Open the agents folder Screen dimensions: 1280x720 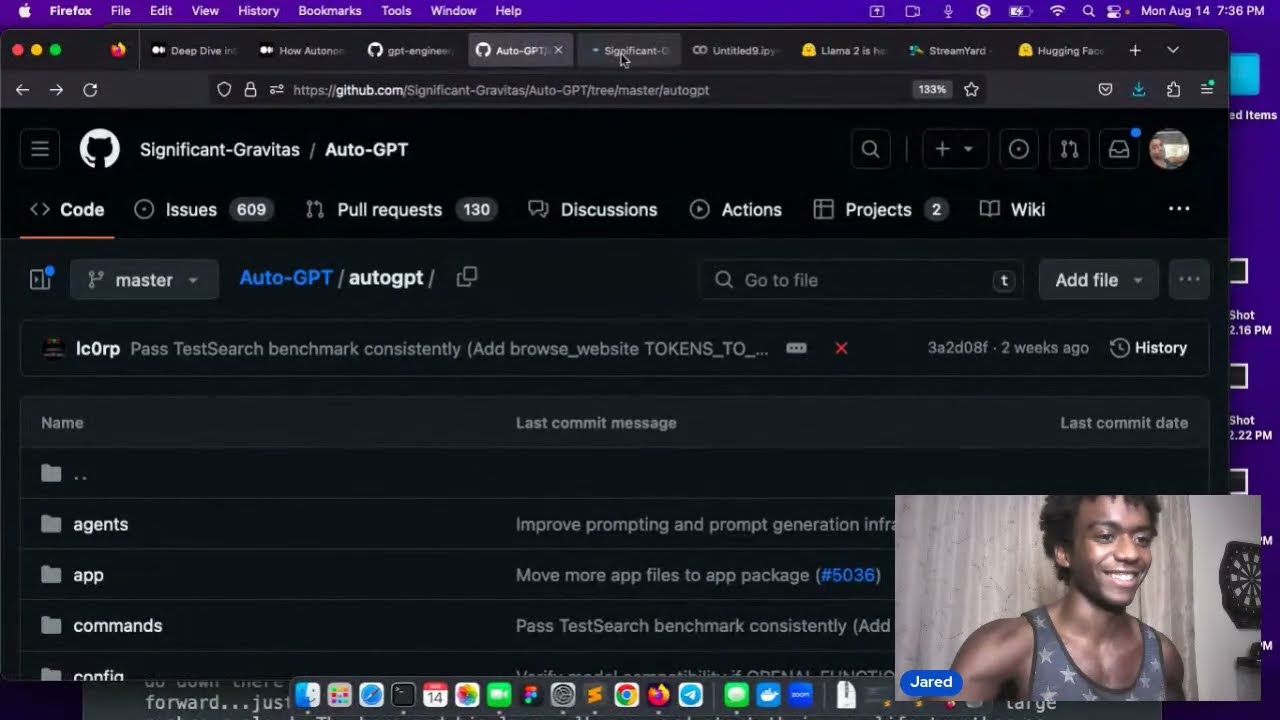(100, 524)
